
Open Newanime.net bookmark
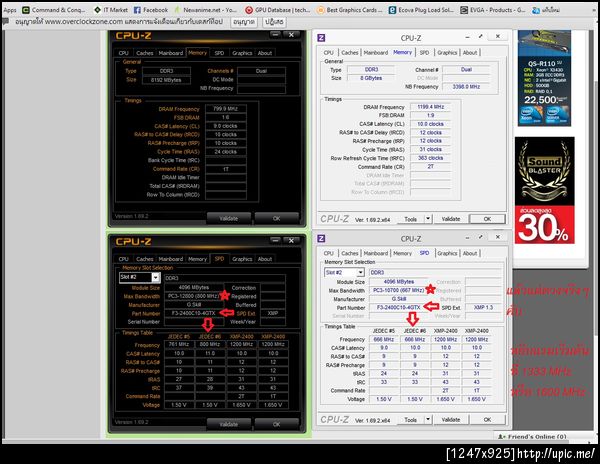(x=205, y=10)
